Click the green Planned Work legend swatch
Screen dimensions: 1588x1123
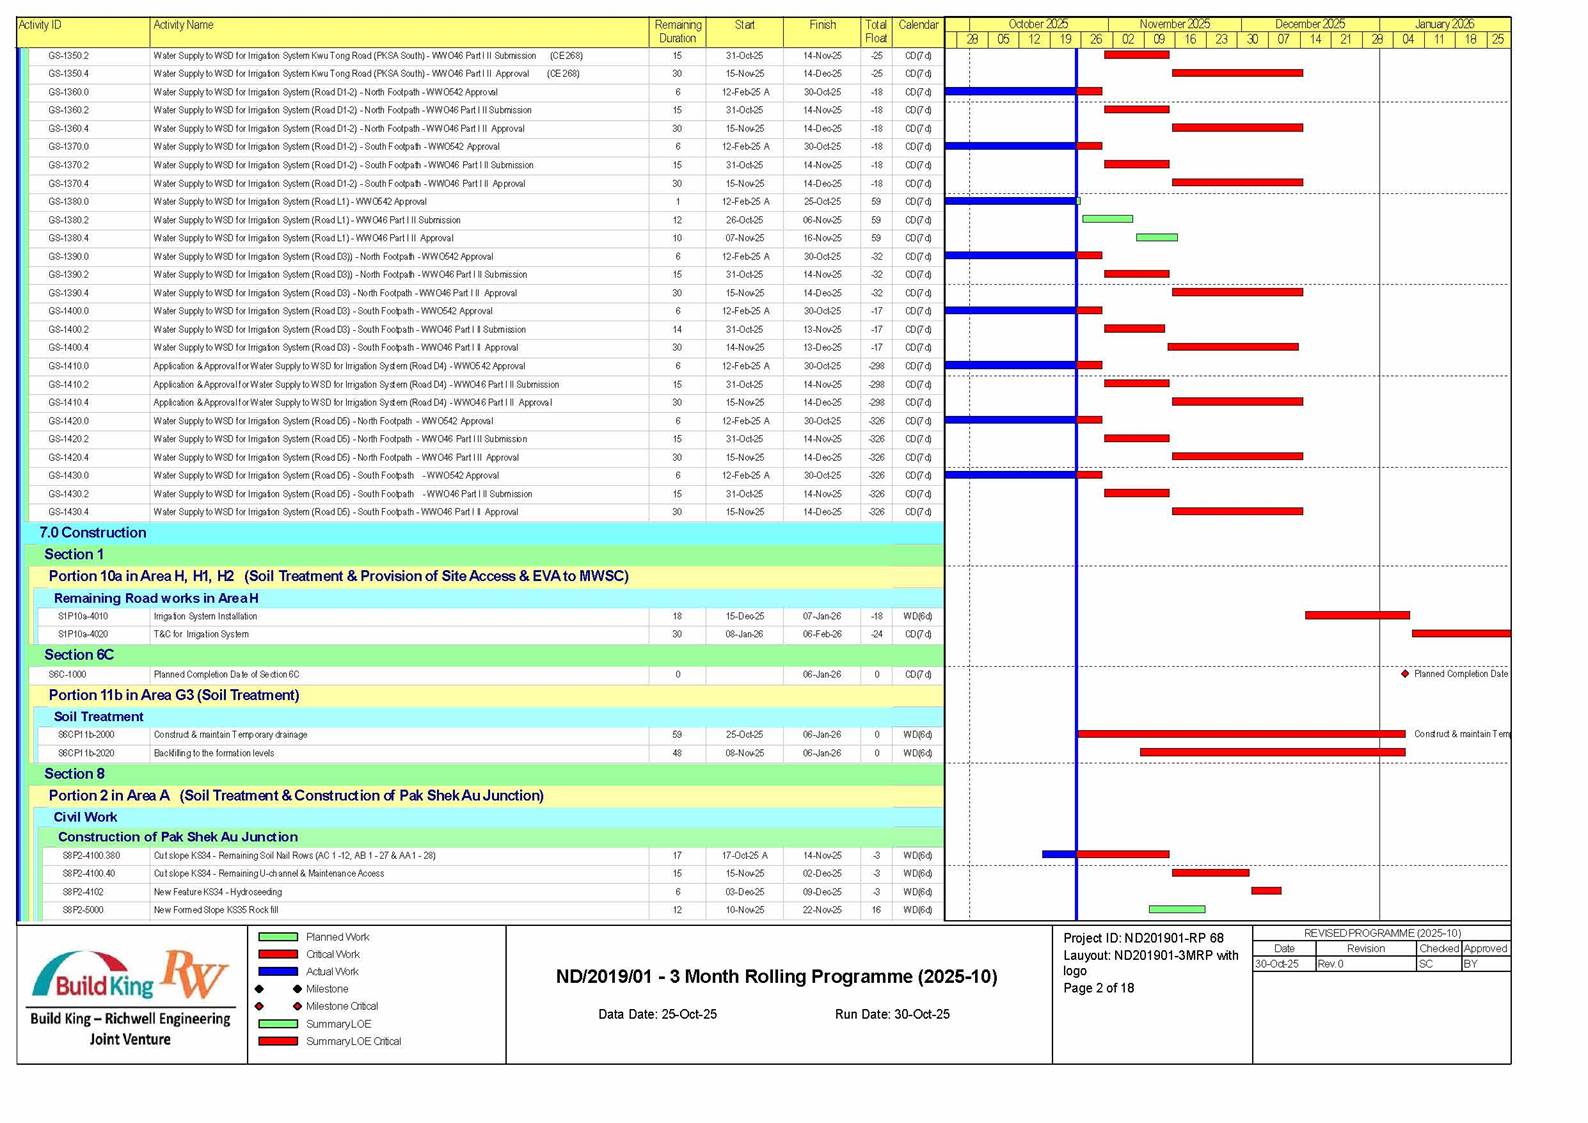click(x=278, y=937)
